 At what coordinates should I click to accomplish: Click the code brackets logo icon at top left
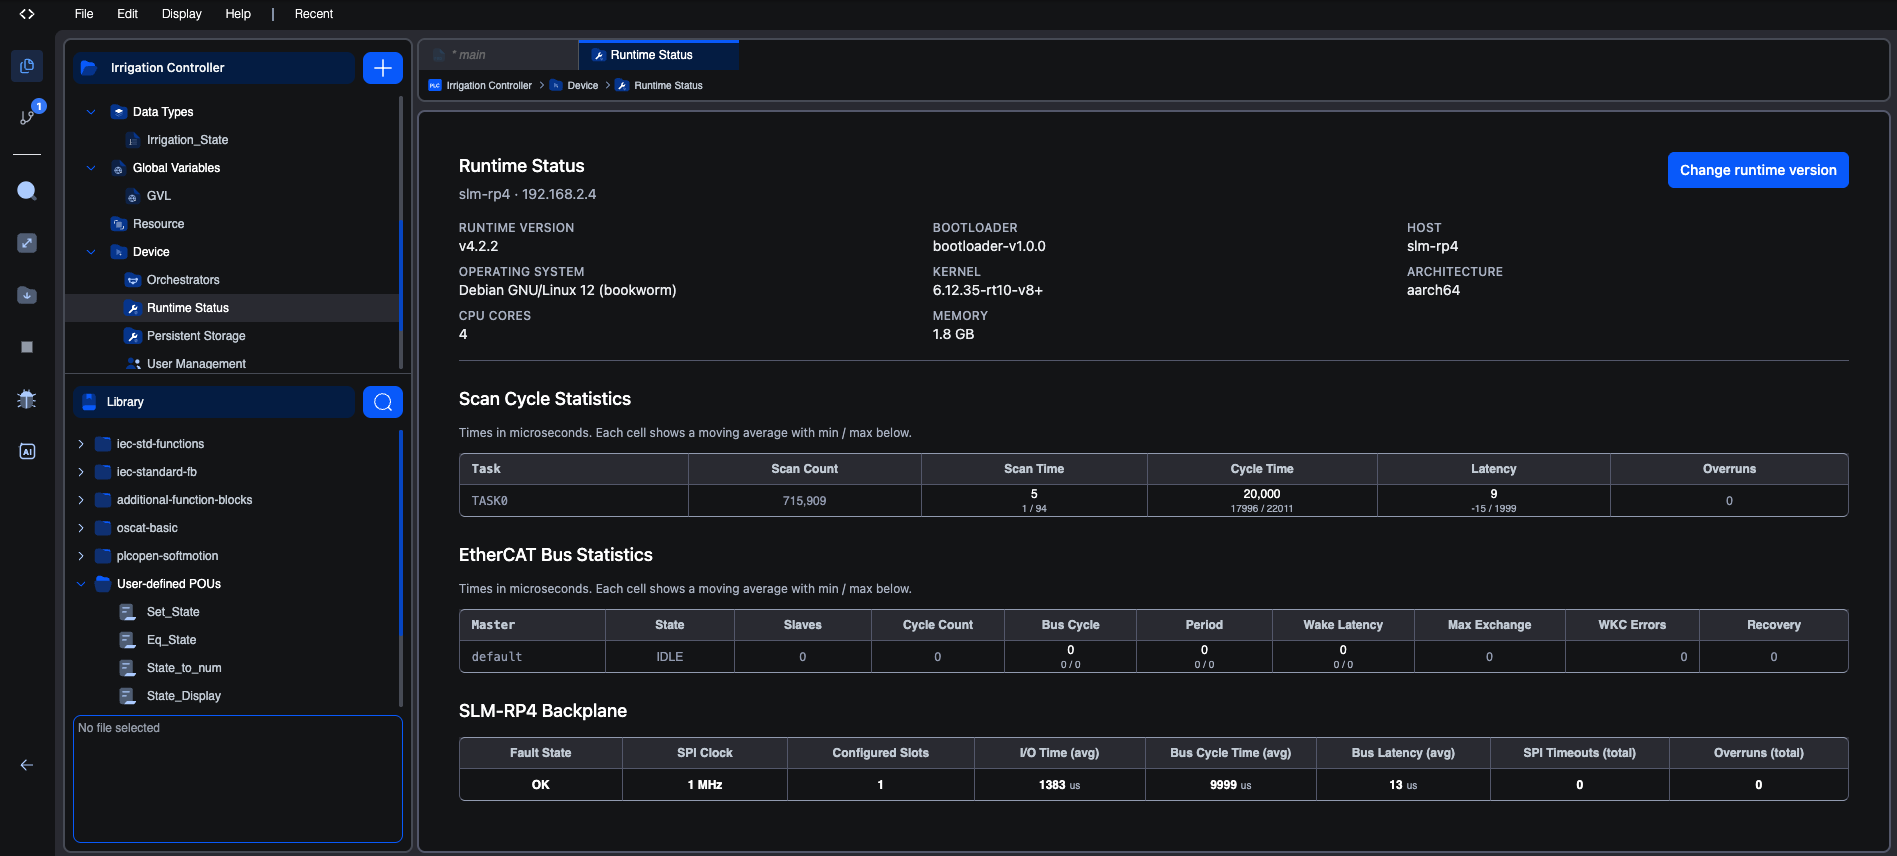coord(27,14)
